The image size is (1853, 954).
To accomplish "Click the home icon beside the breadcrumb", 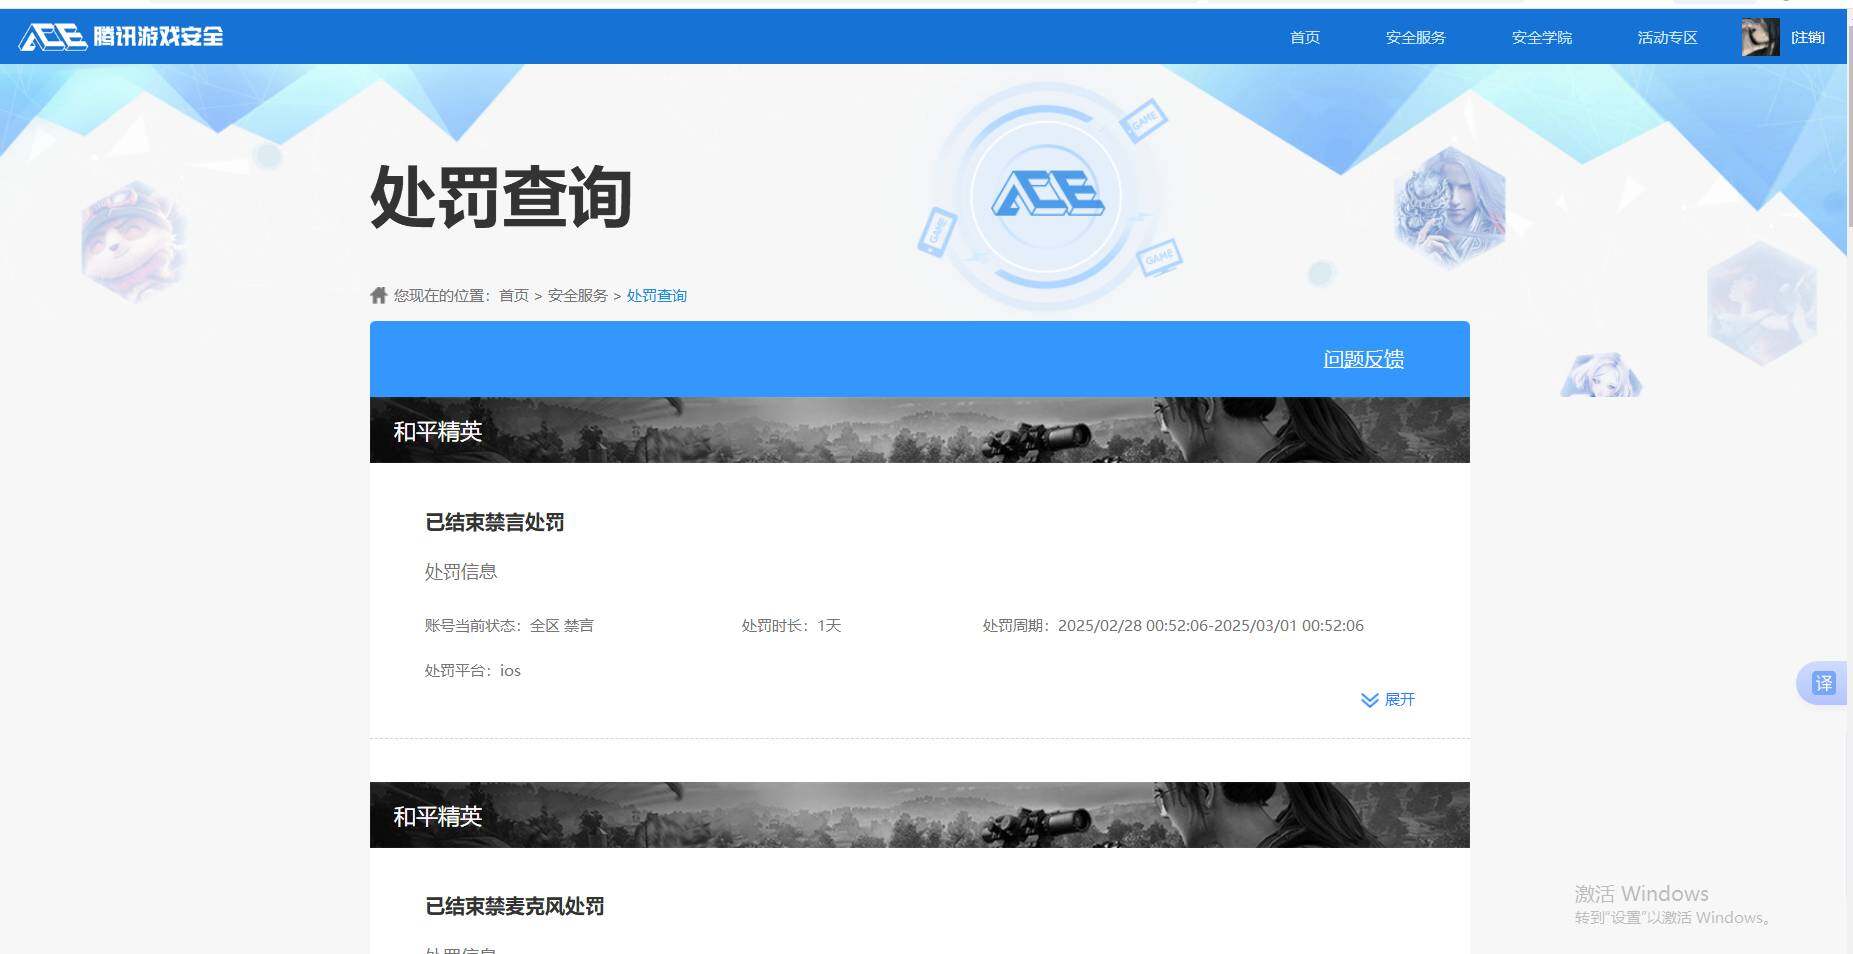I will pyautogui.click(x=378, y=294).
